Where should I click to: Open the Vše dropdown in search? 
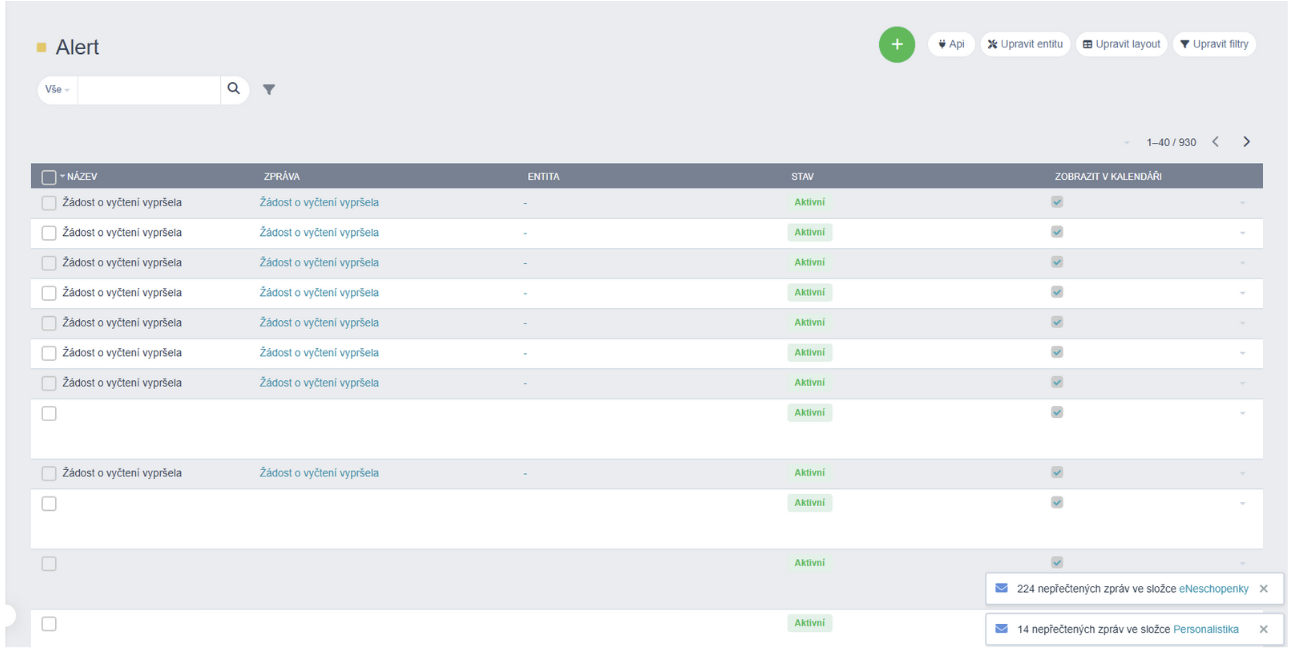pyautogui.click(x=58, y=90)
